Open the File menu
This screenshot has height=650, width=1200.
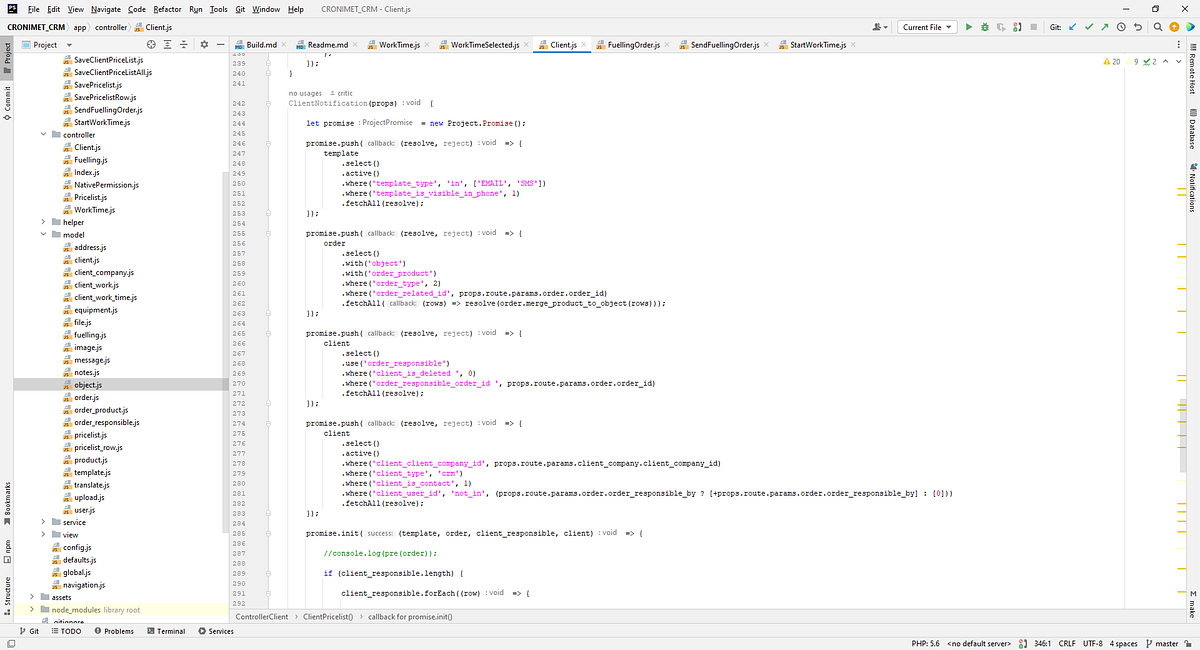[34, 9]
